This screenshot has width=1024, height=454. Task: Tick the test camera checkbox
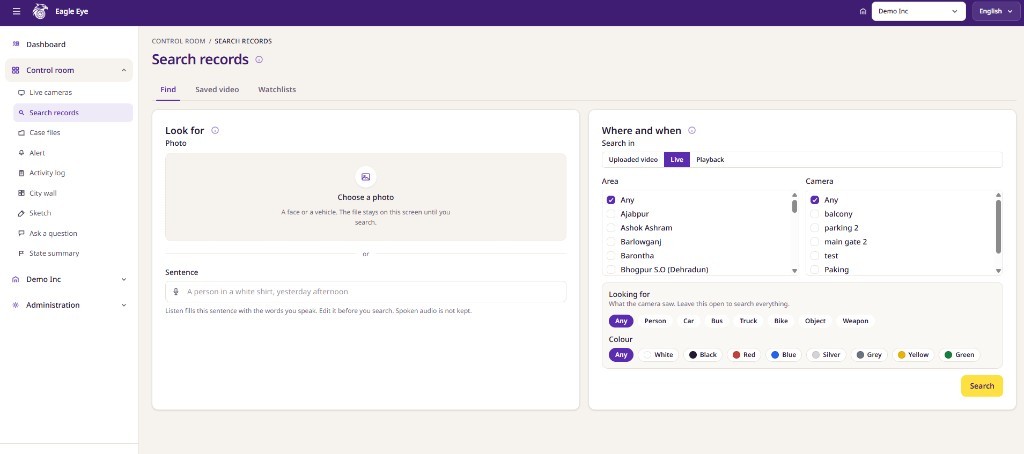814,255
